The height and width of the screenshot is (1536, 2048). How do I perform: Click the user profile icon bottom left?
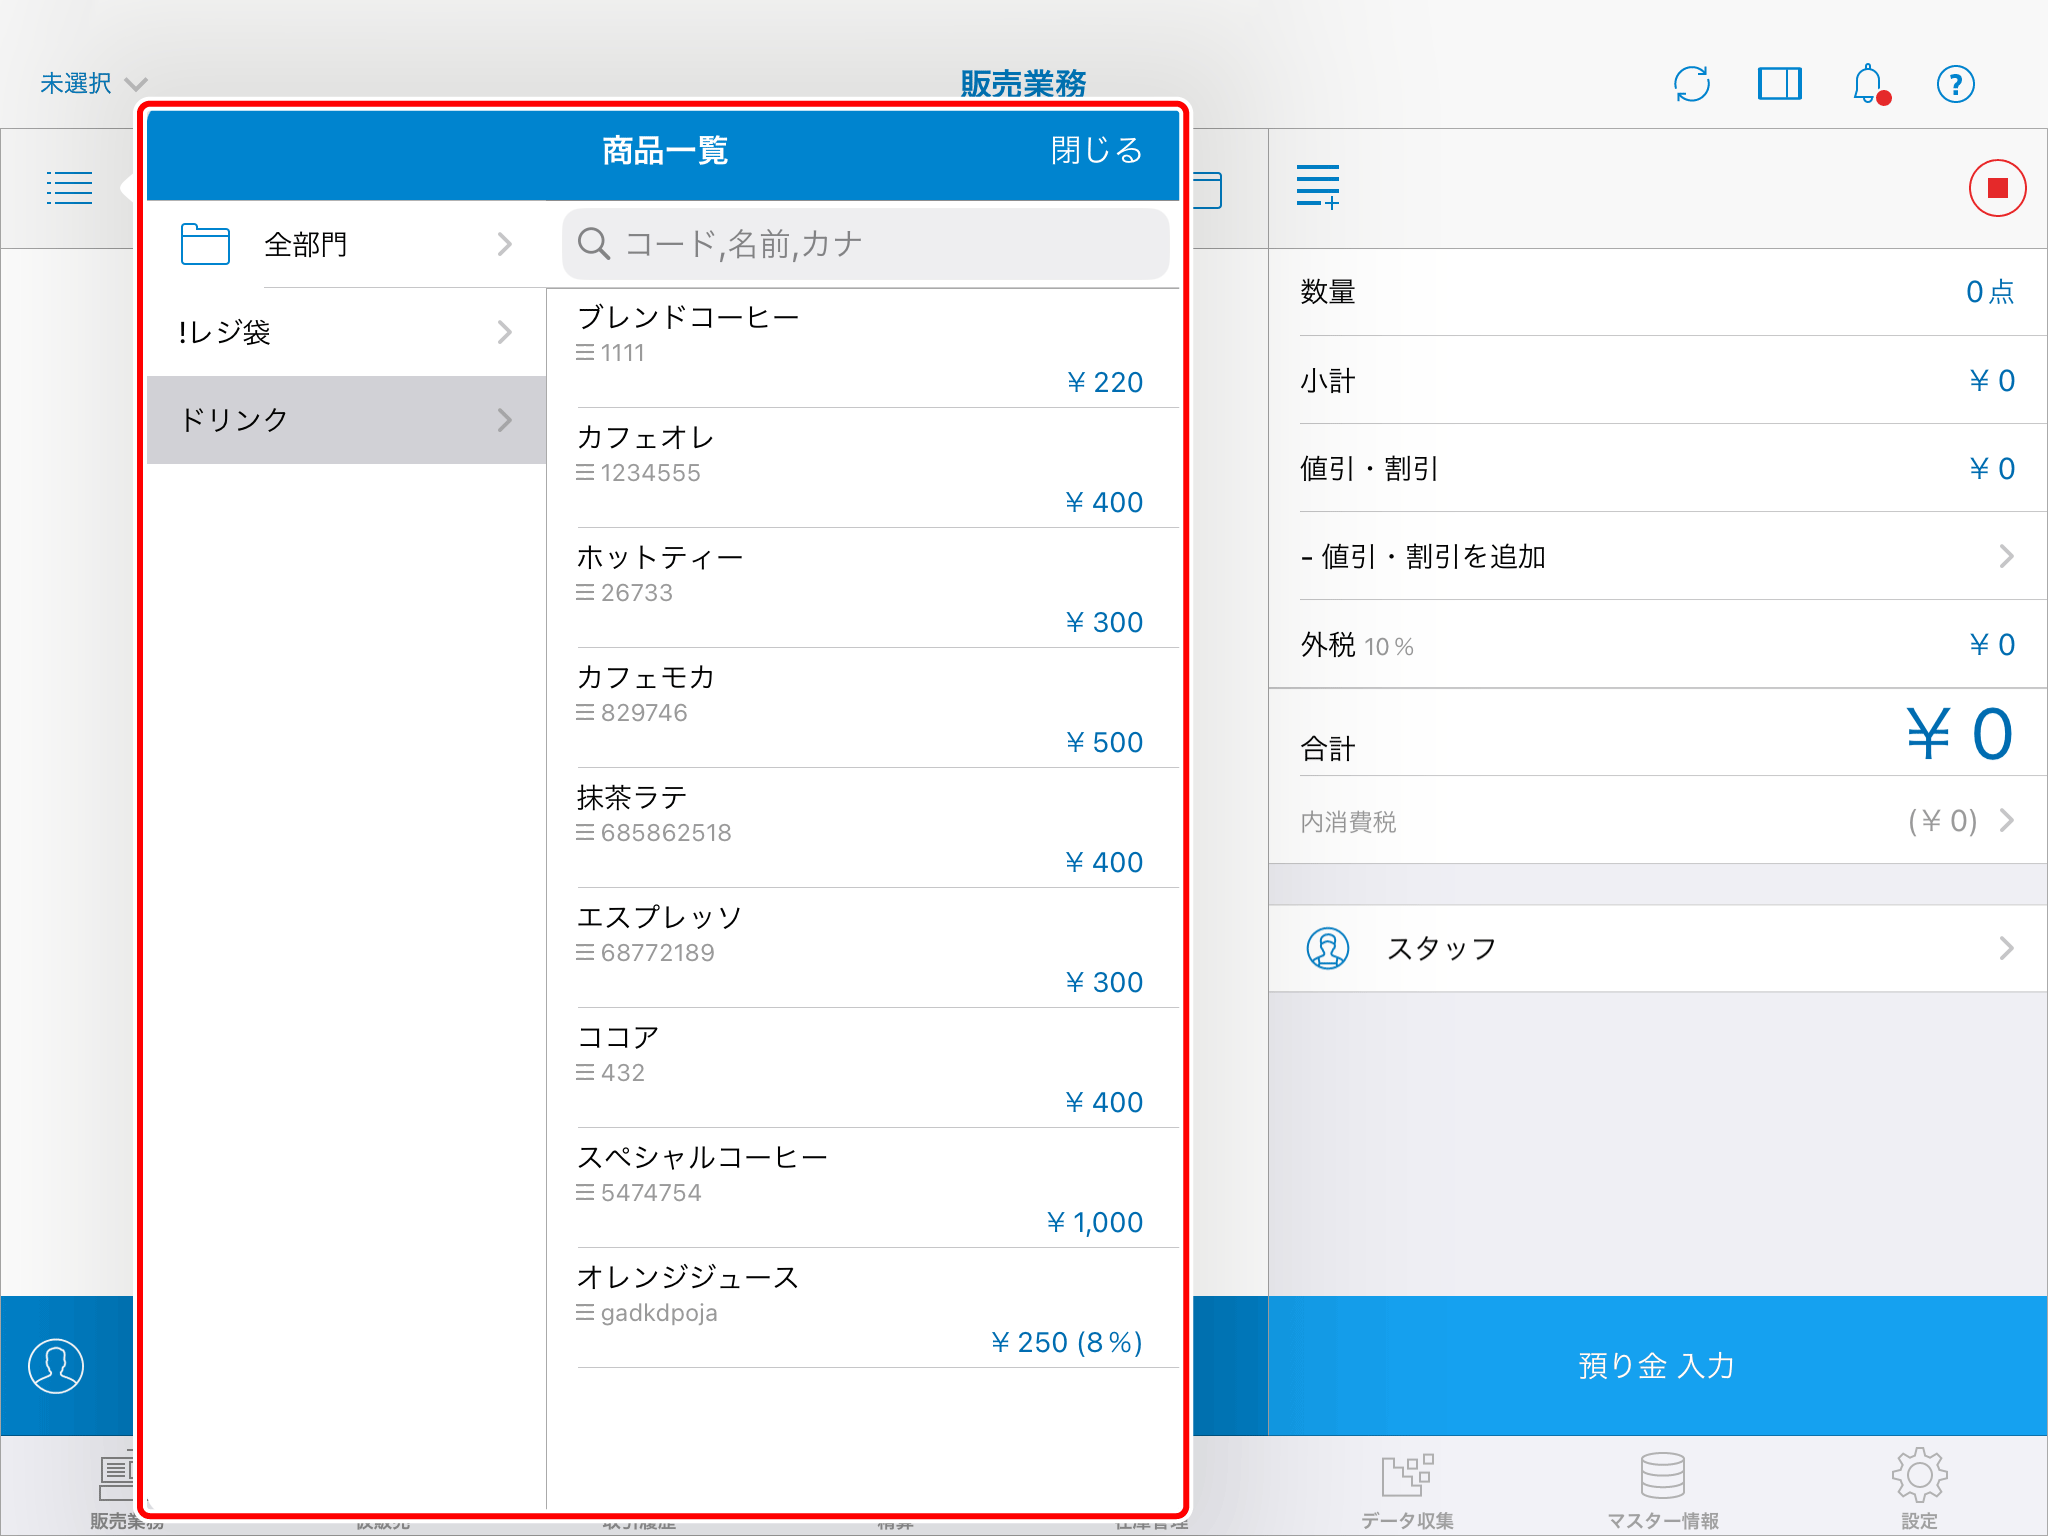coord(56,1366)
